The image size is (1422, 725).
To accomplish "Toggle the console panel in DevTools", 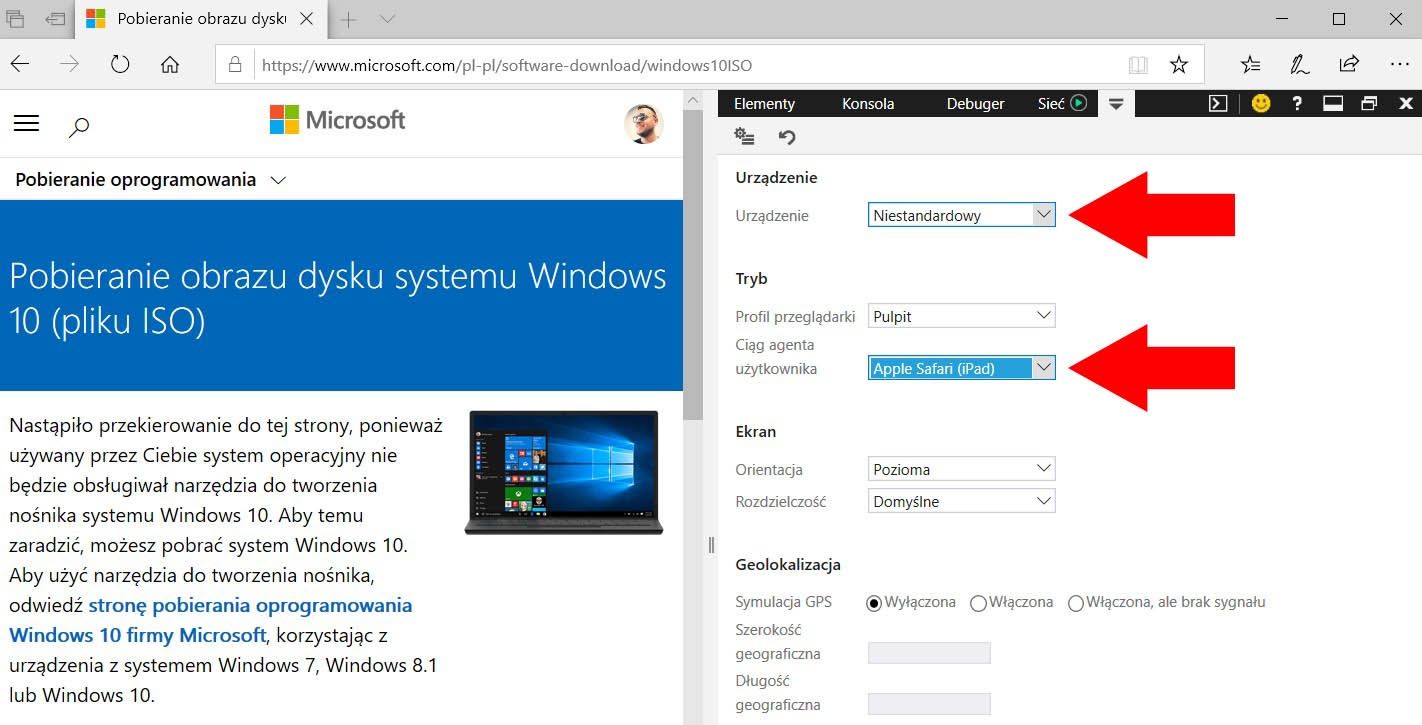I will [1218, 103].
